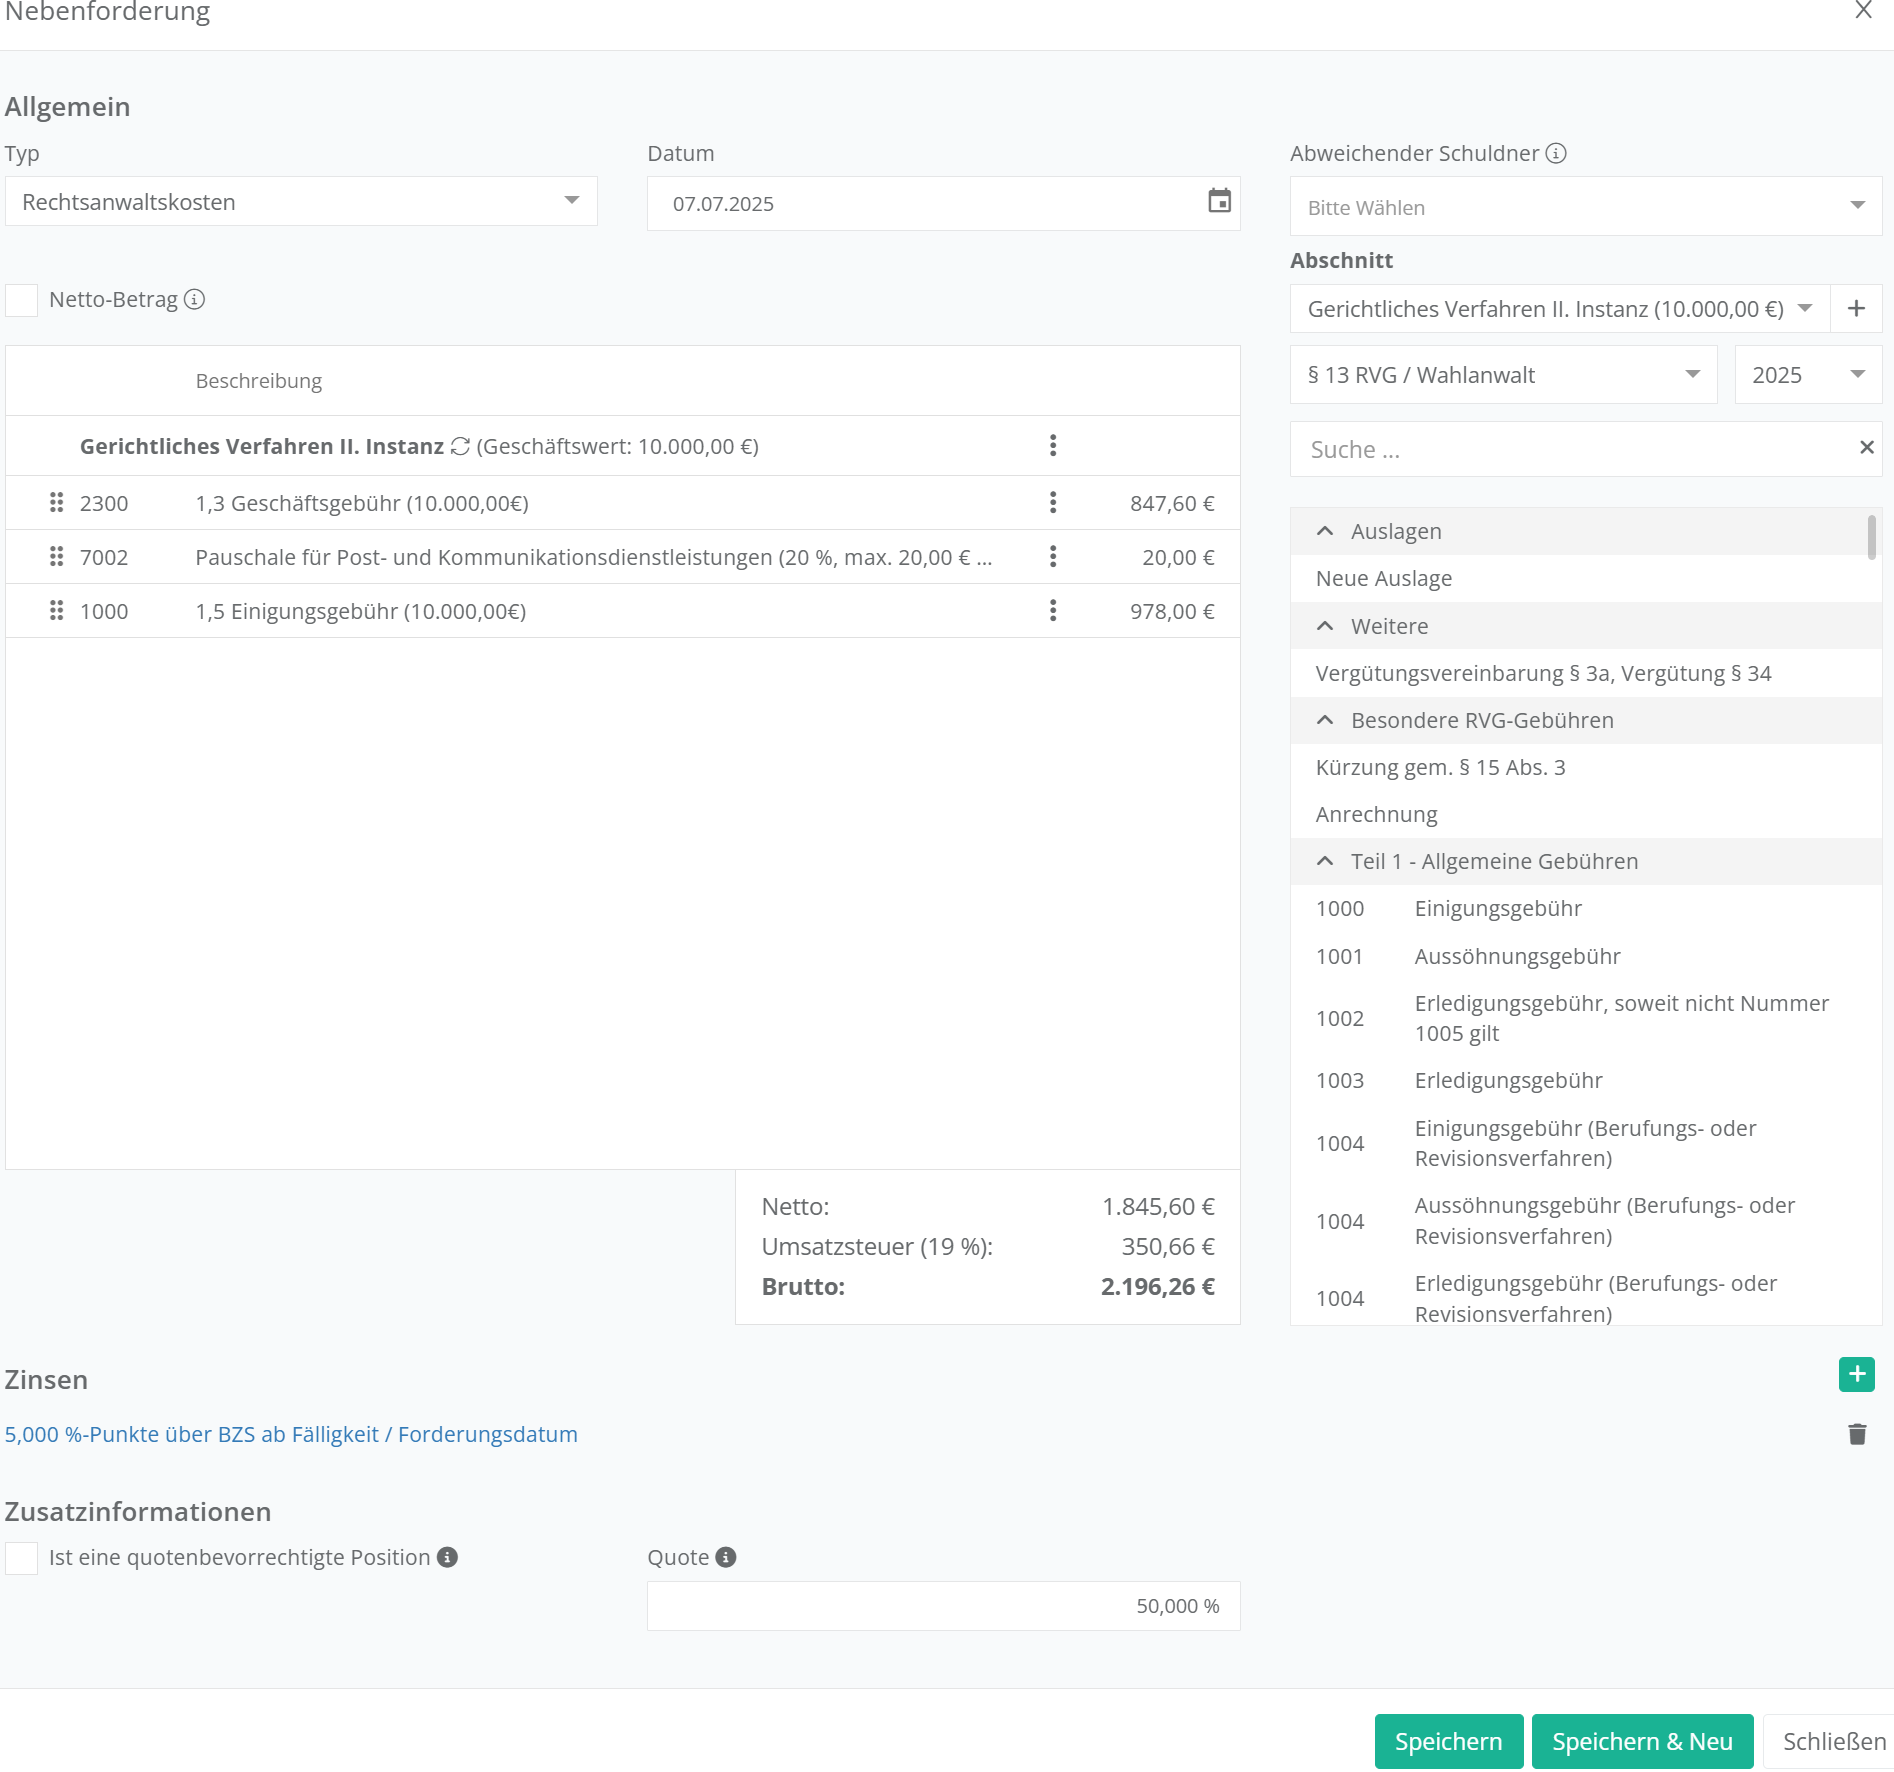Select Einigungsgebühr 1000 from the fee list
The width and height of the screenshot is (1894, 1772).
pyautogui.click(x=1497, y=909)
